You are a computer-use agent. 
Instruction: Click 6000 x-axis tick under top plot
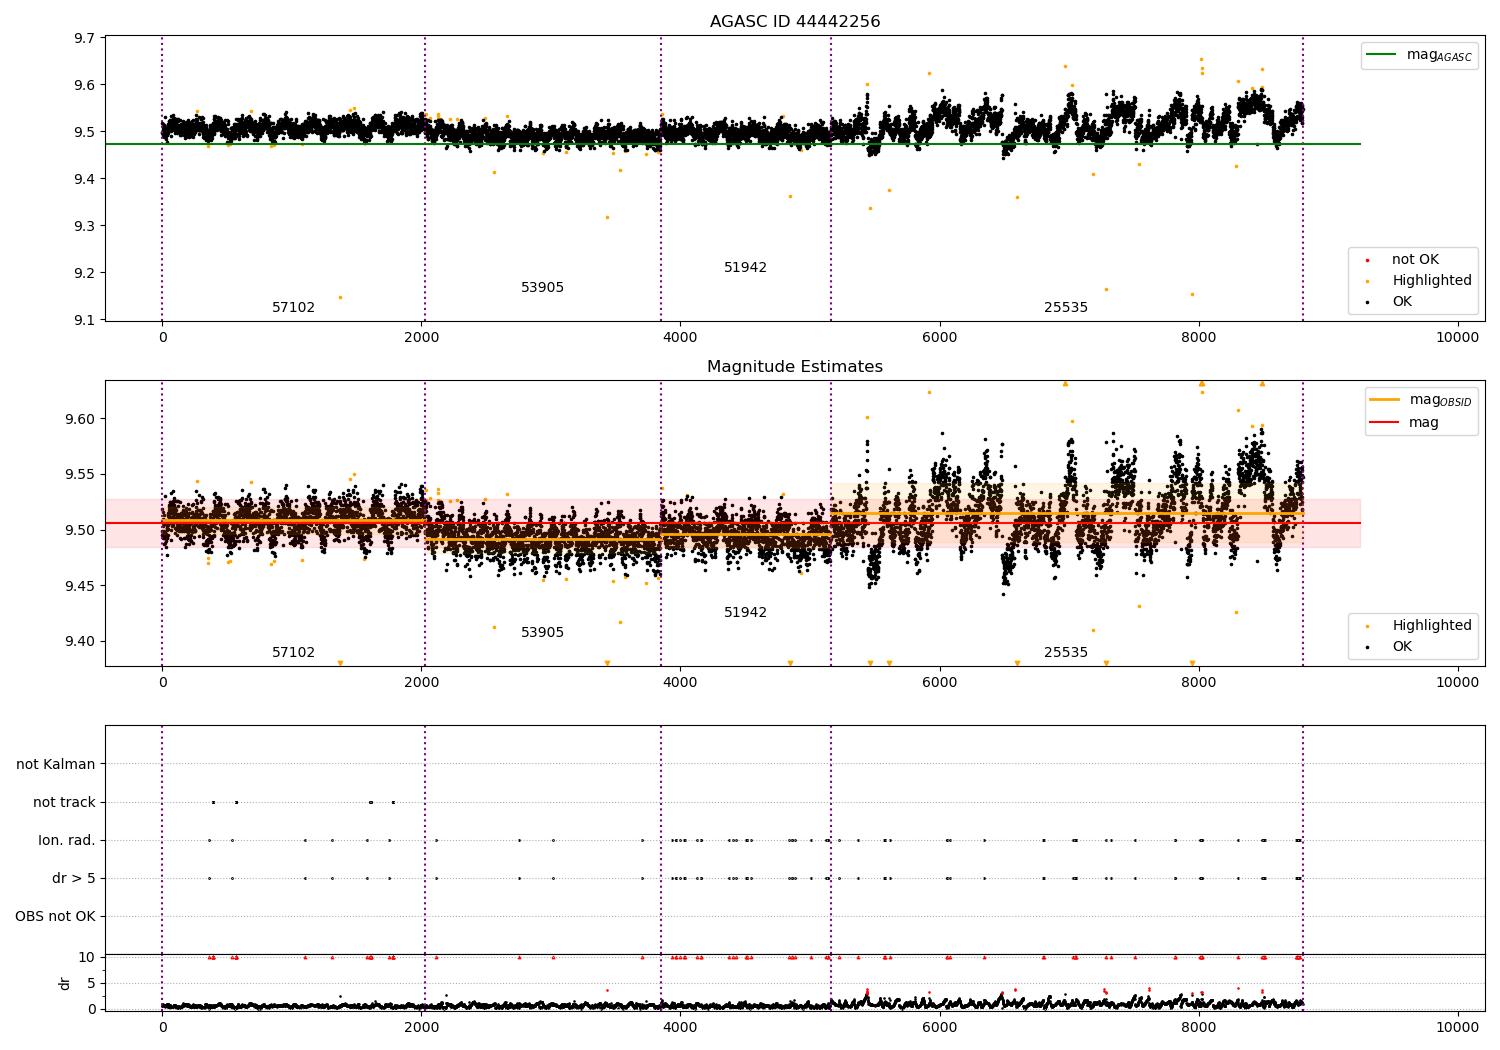point(940,338)
